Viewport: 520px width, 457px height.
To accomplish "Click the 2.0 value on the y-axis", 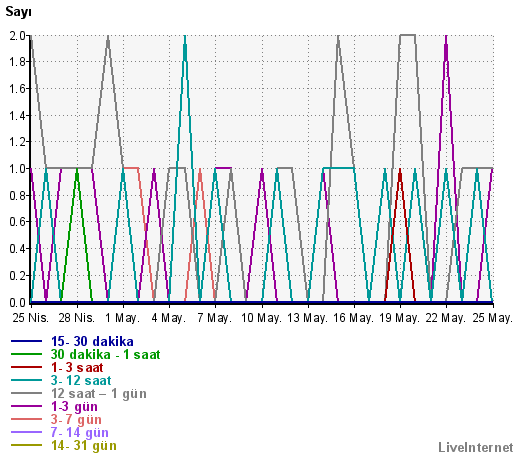I will click(18, 35).
